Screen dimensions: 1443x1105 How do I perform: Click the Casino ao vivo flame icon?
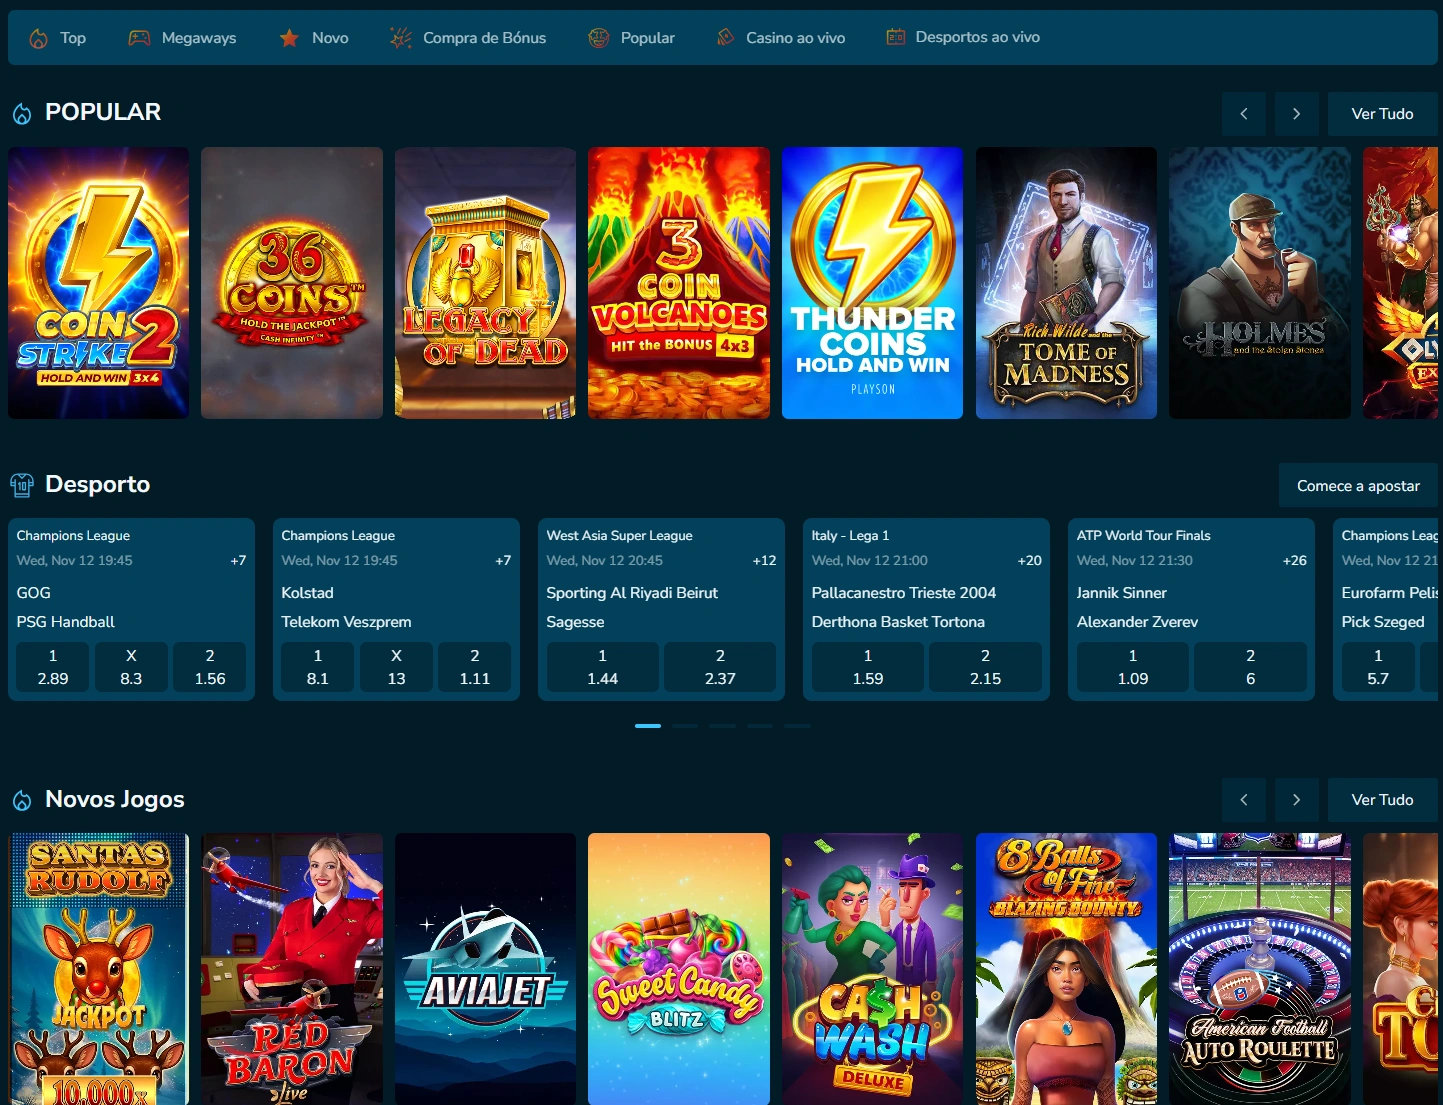click(724, 37)
